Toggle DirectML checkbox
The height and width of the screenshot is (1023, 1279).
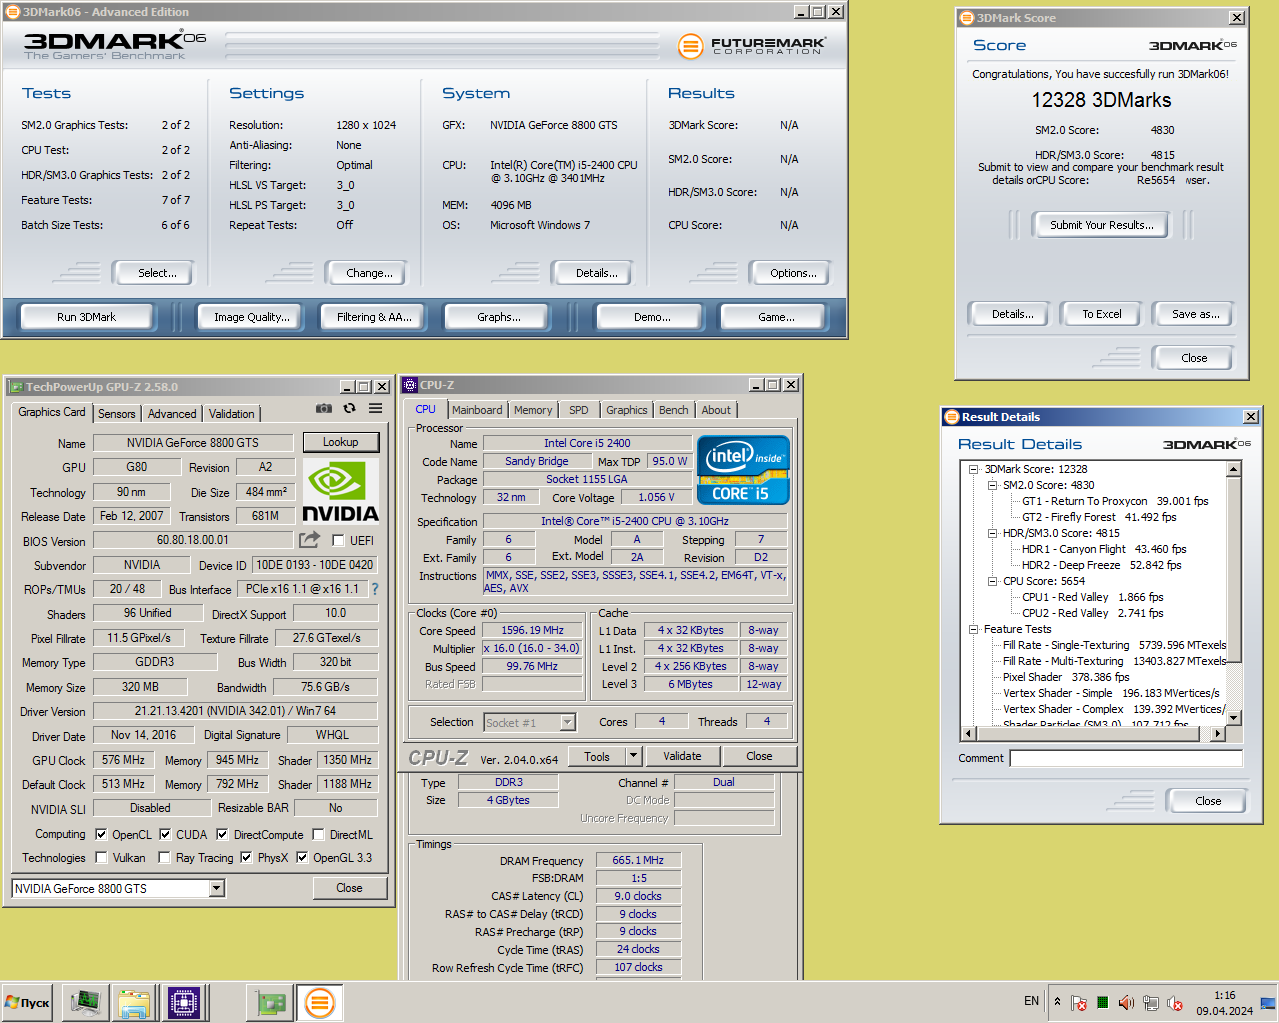point(318,834)
